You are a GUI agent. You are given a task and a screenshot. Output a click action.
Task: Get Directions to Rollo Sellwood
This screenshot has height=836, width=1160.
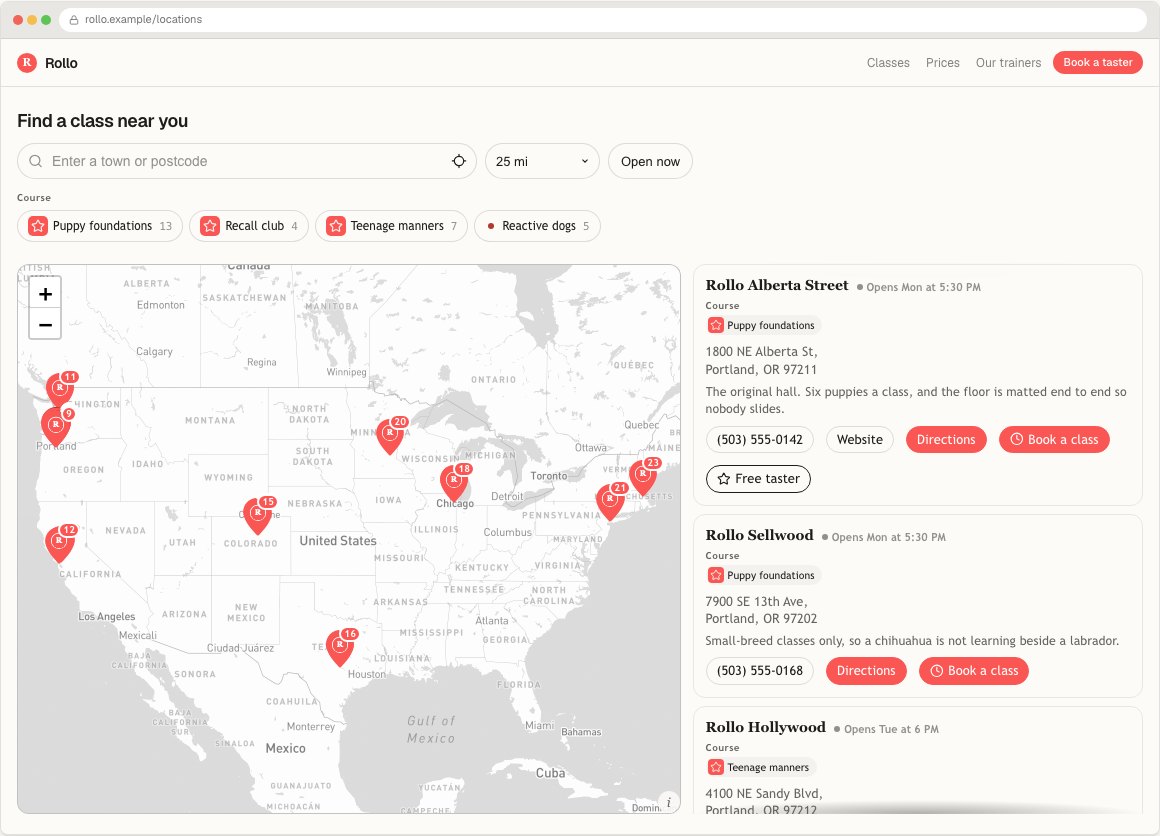pyautogui.click(x=866, y=671)
